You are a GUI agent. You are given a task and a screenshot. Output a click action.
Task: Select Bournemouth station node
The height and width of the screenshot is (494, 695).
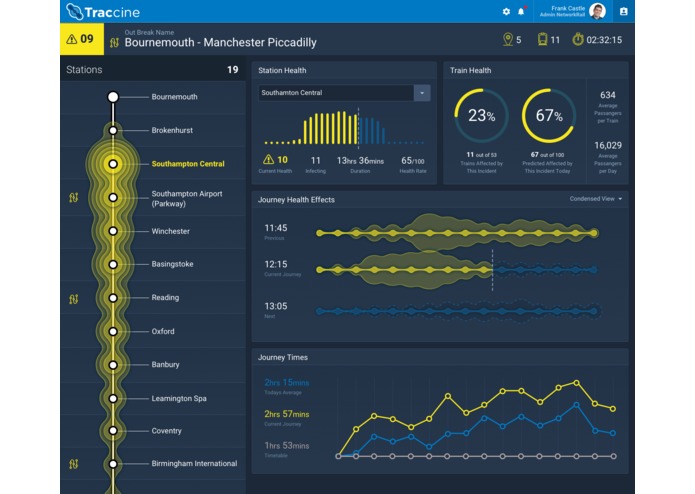tap(113, 97)
